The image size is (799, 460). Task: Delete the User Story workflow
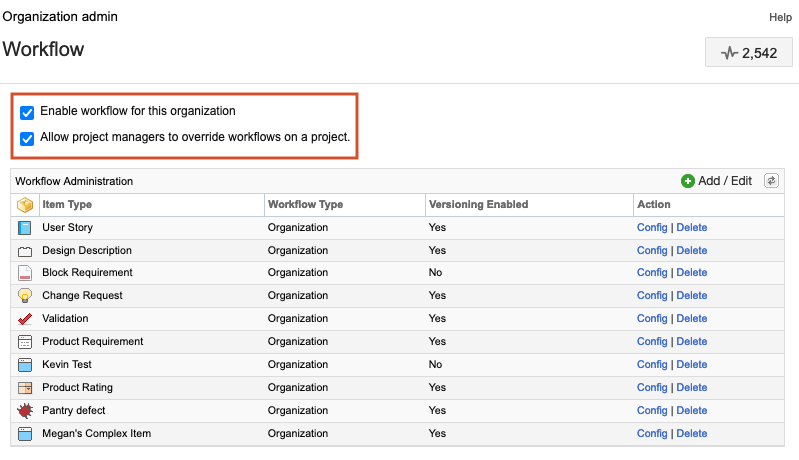[691, 227]
